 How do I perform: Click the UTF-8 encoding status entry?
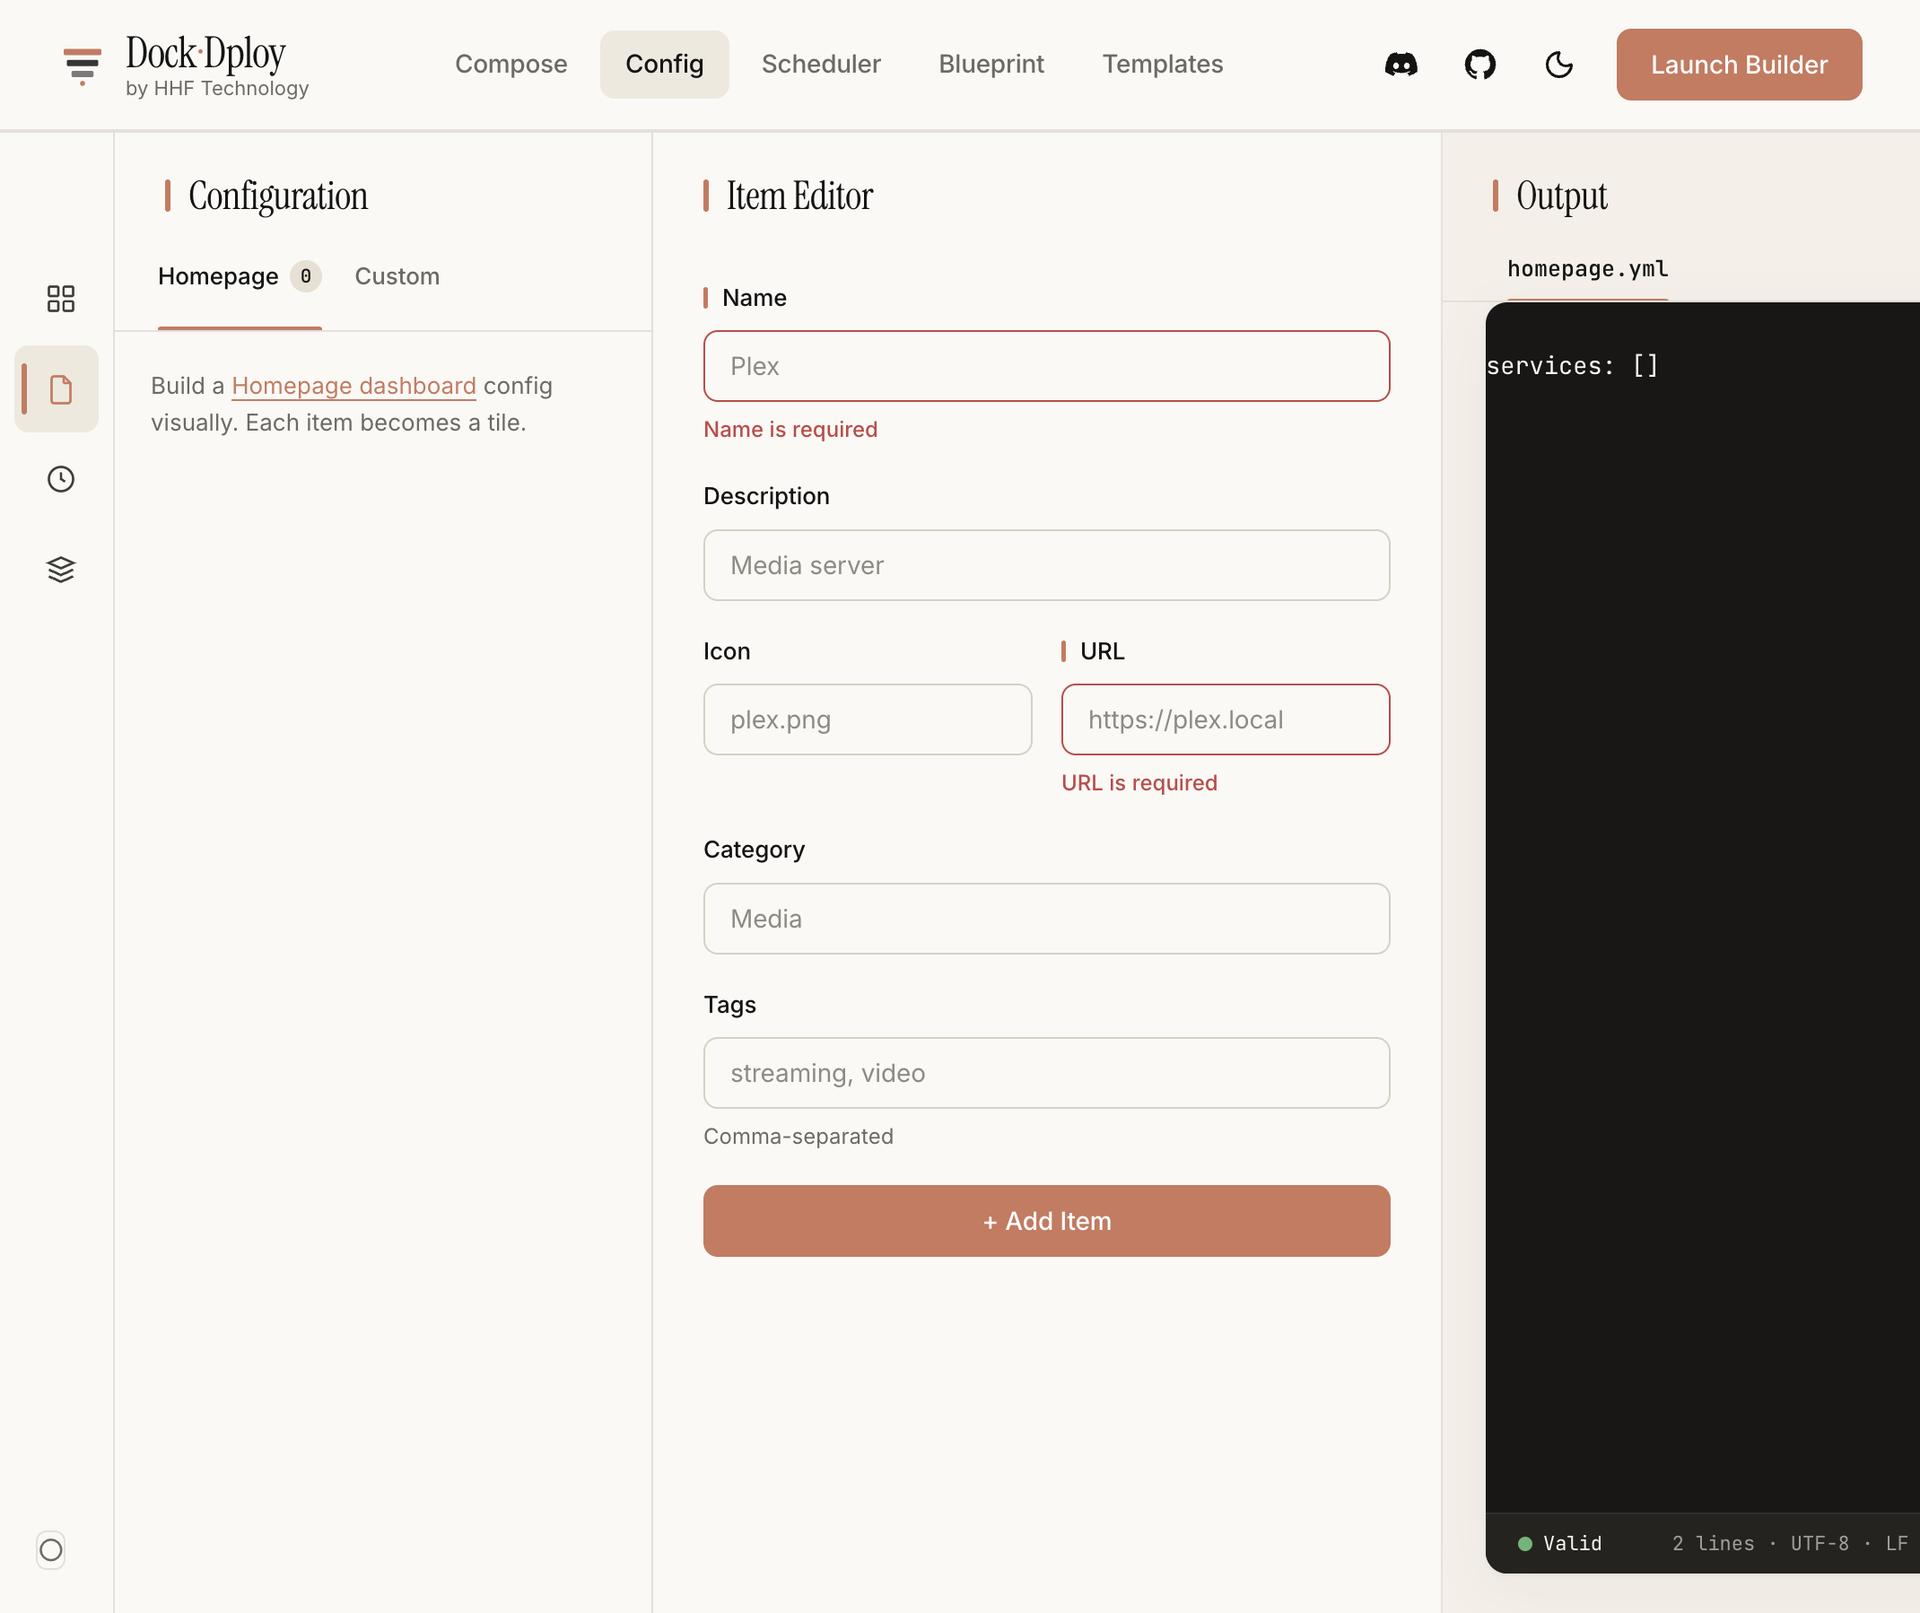tap(1819, 1544)
